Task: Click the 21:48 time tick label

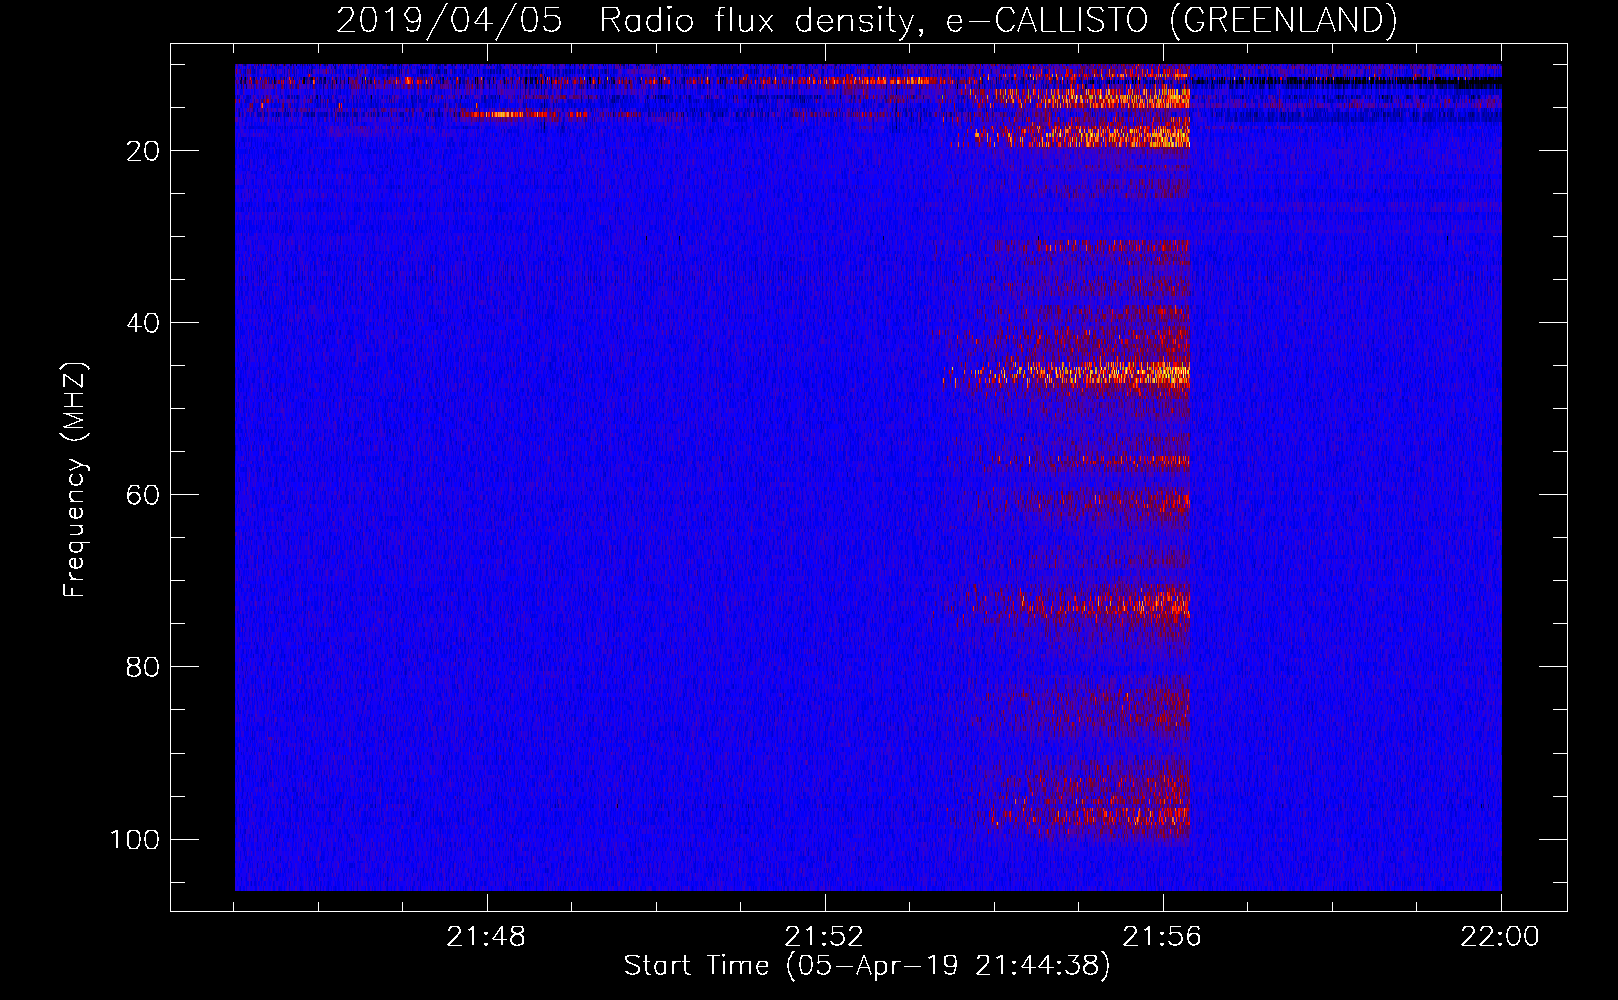Action: click(486, 937)
